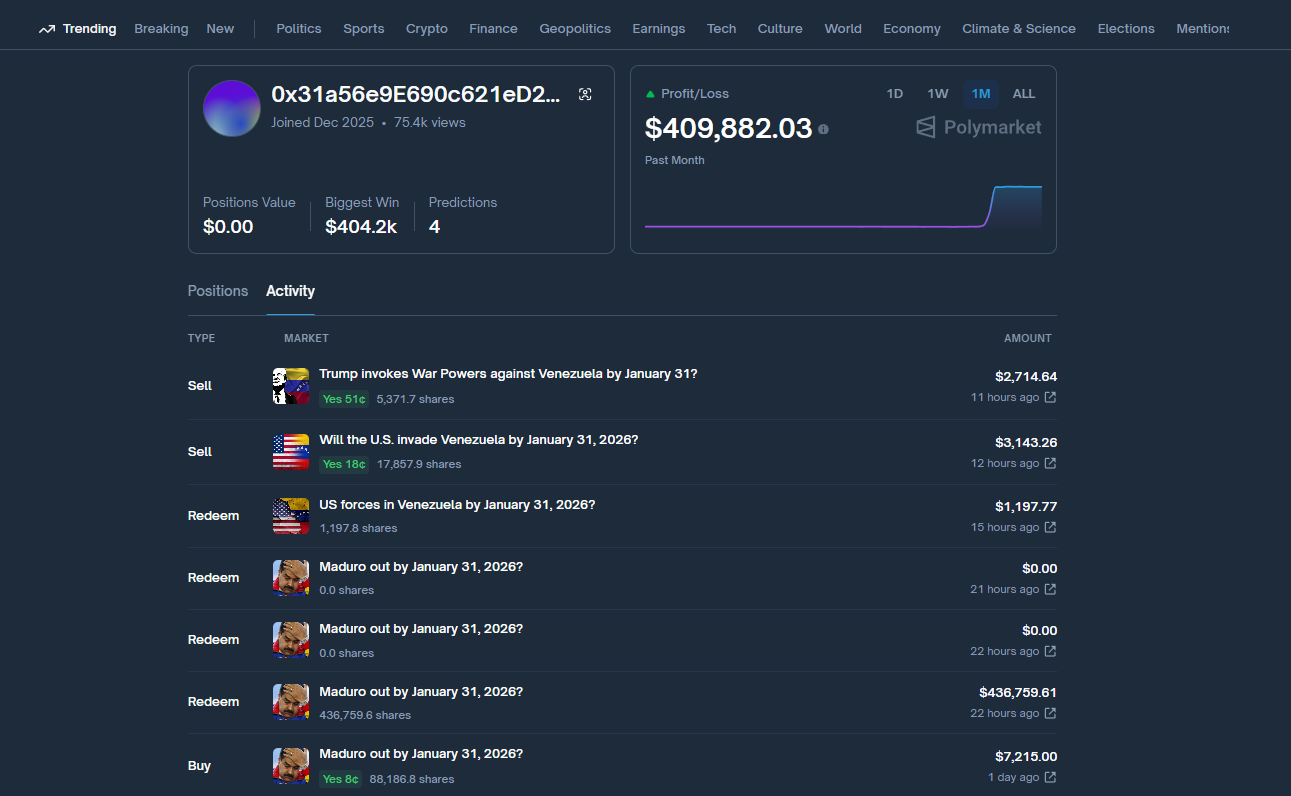Click the Polymarket logo

click(978, 127)
